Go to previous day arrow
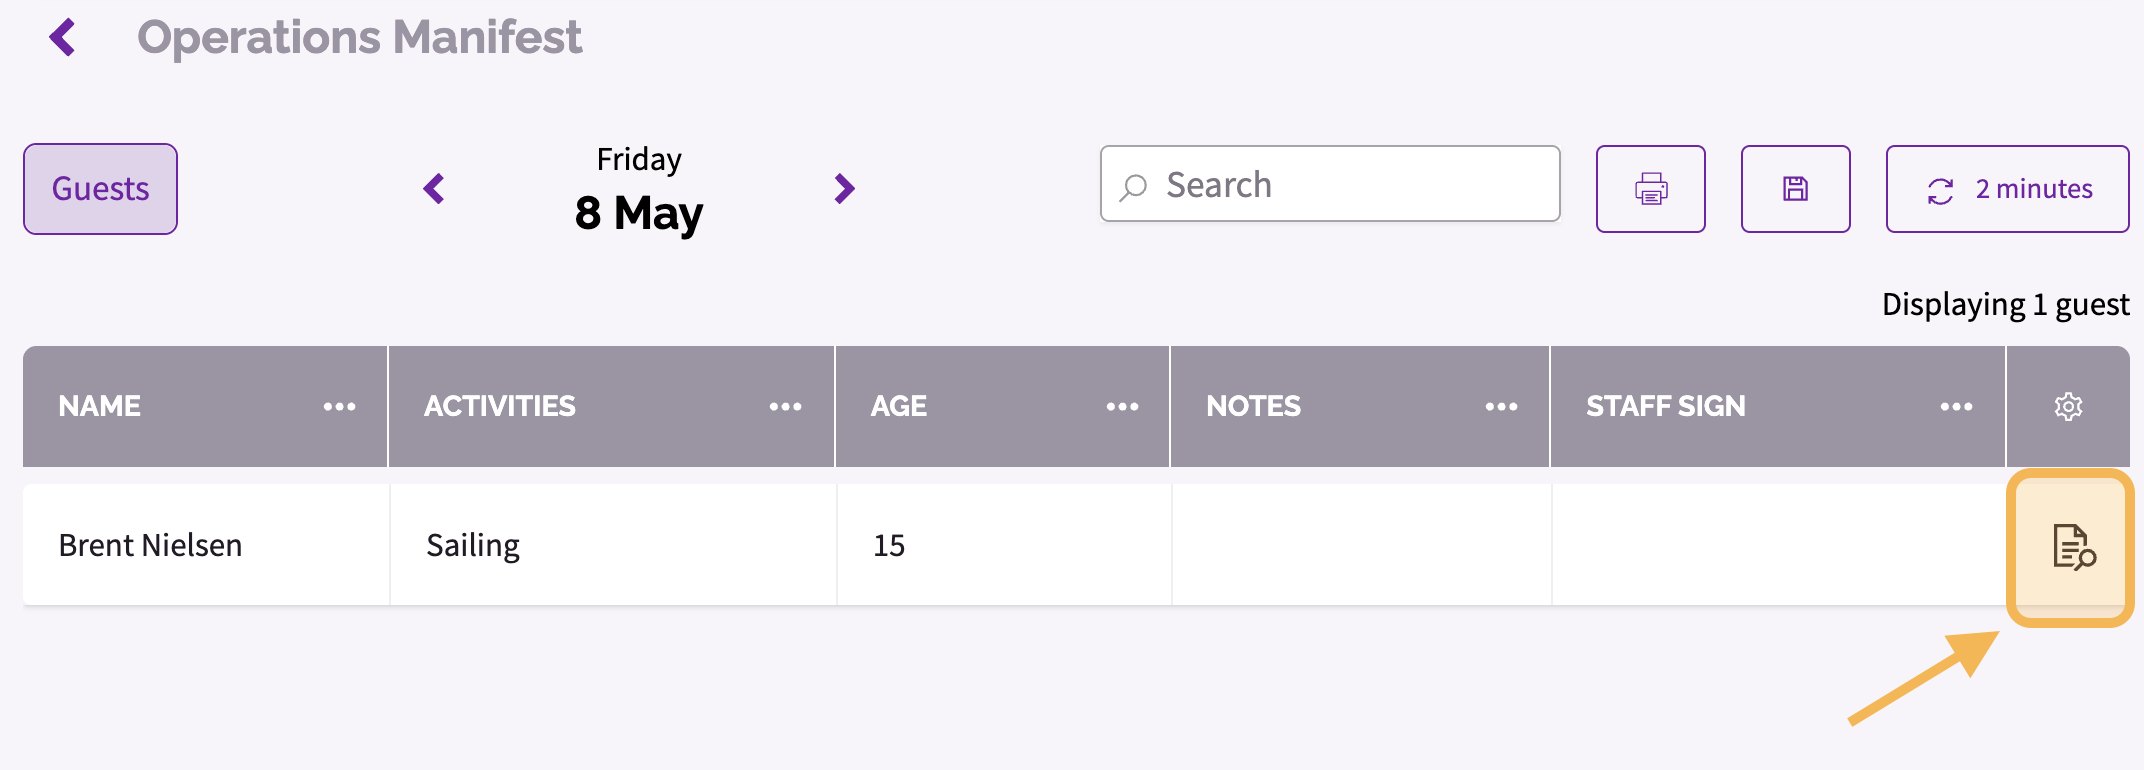2144x770 pixels. pyautogui.click(x=434, y=189)
